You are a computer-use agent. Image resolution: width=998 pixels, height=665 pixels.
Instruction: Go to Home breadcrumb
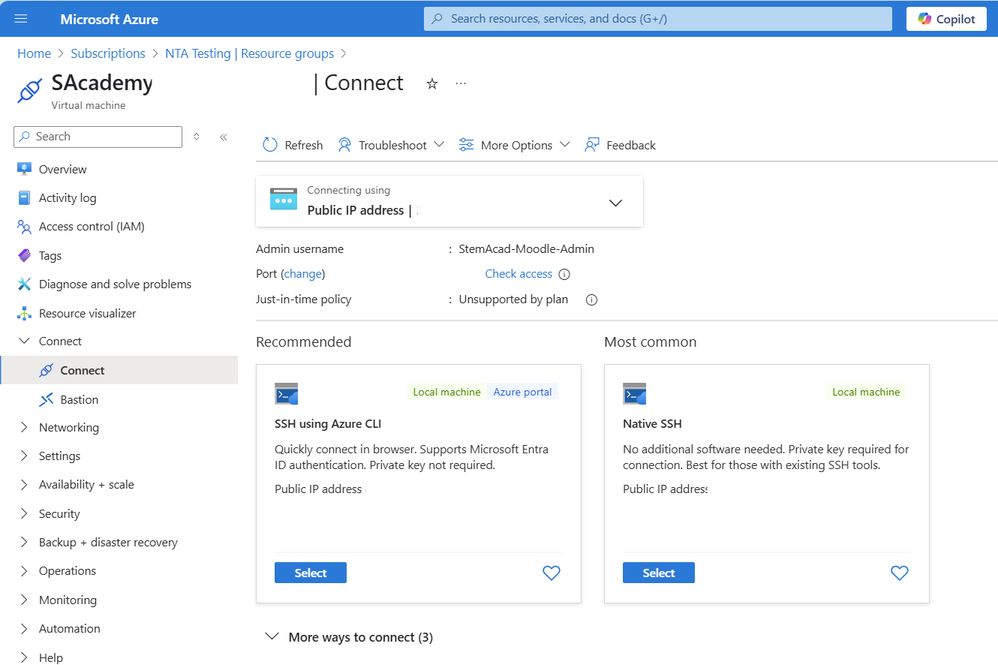(x=34, y=53)
